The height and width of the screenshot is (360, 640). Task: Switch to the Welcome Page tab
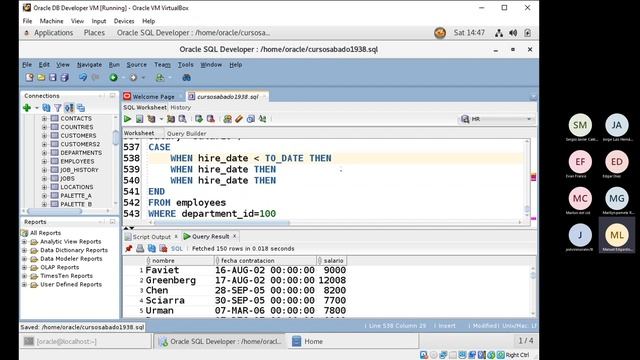(x=153, y=97)
